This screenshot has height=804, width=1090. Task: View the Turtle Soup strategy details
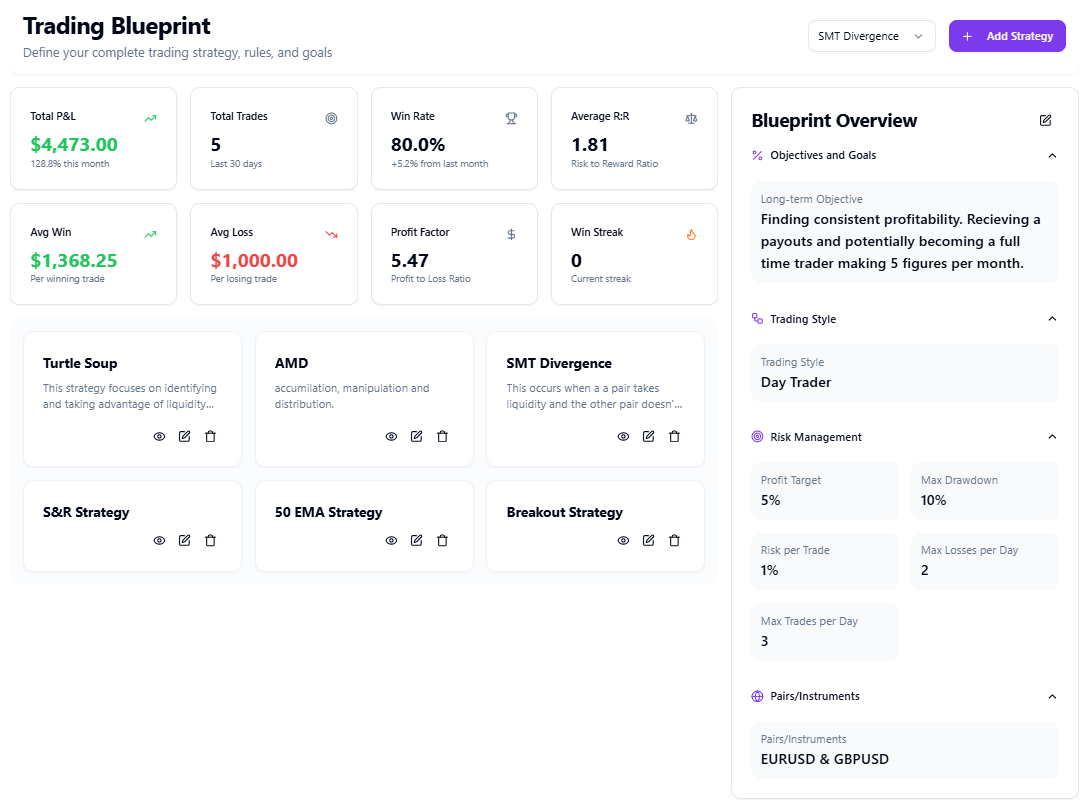click(159, 436)
